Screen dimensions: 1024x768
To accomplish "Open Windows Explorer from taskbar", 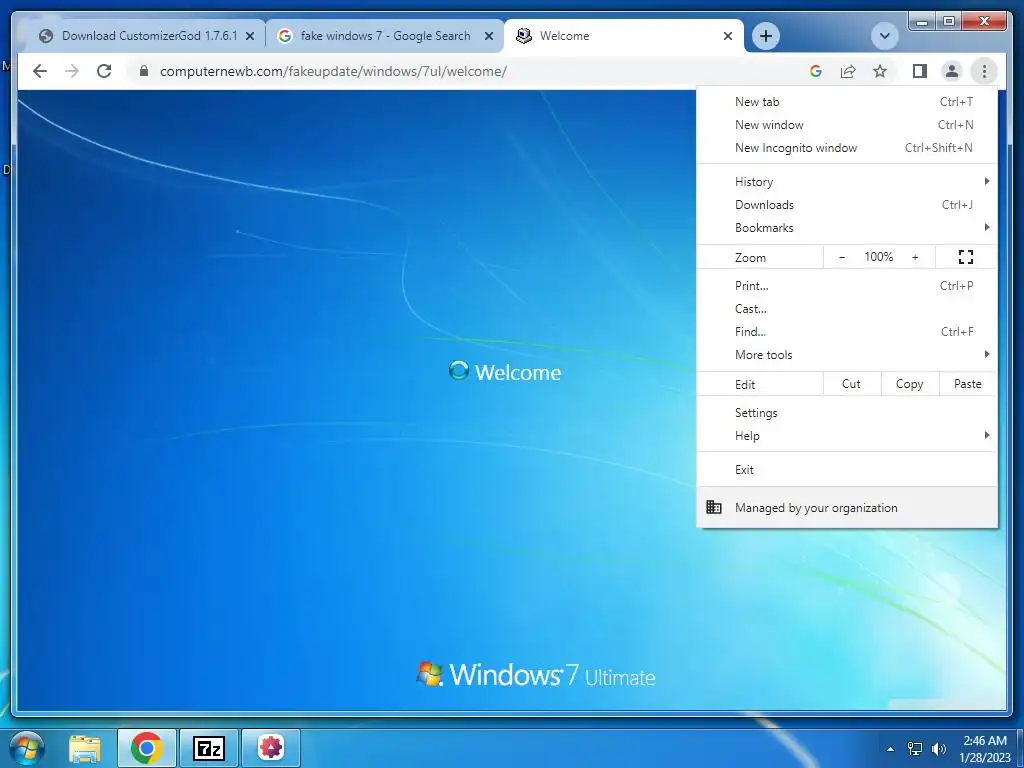I will (85, 748).
